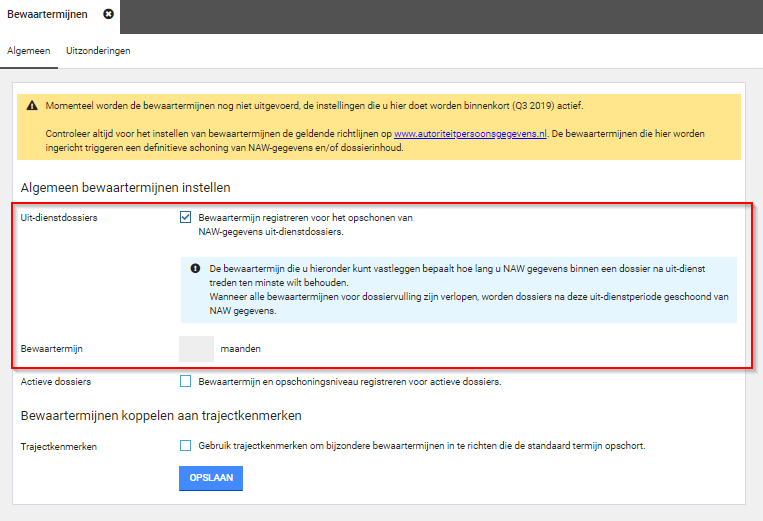The width and height of the screenshot is (763, 521).
Task: Switch to the Uitzonderingen tab
Action: pos(98,50)
